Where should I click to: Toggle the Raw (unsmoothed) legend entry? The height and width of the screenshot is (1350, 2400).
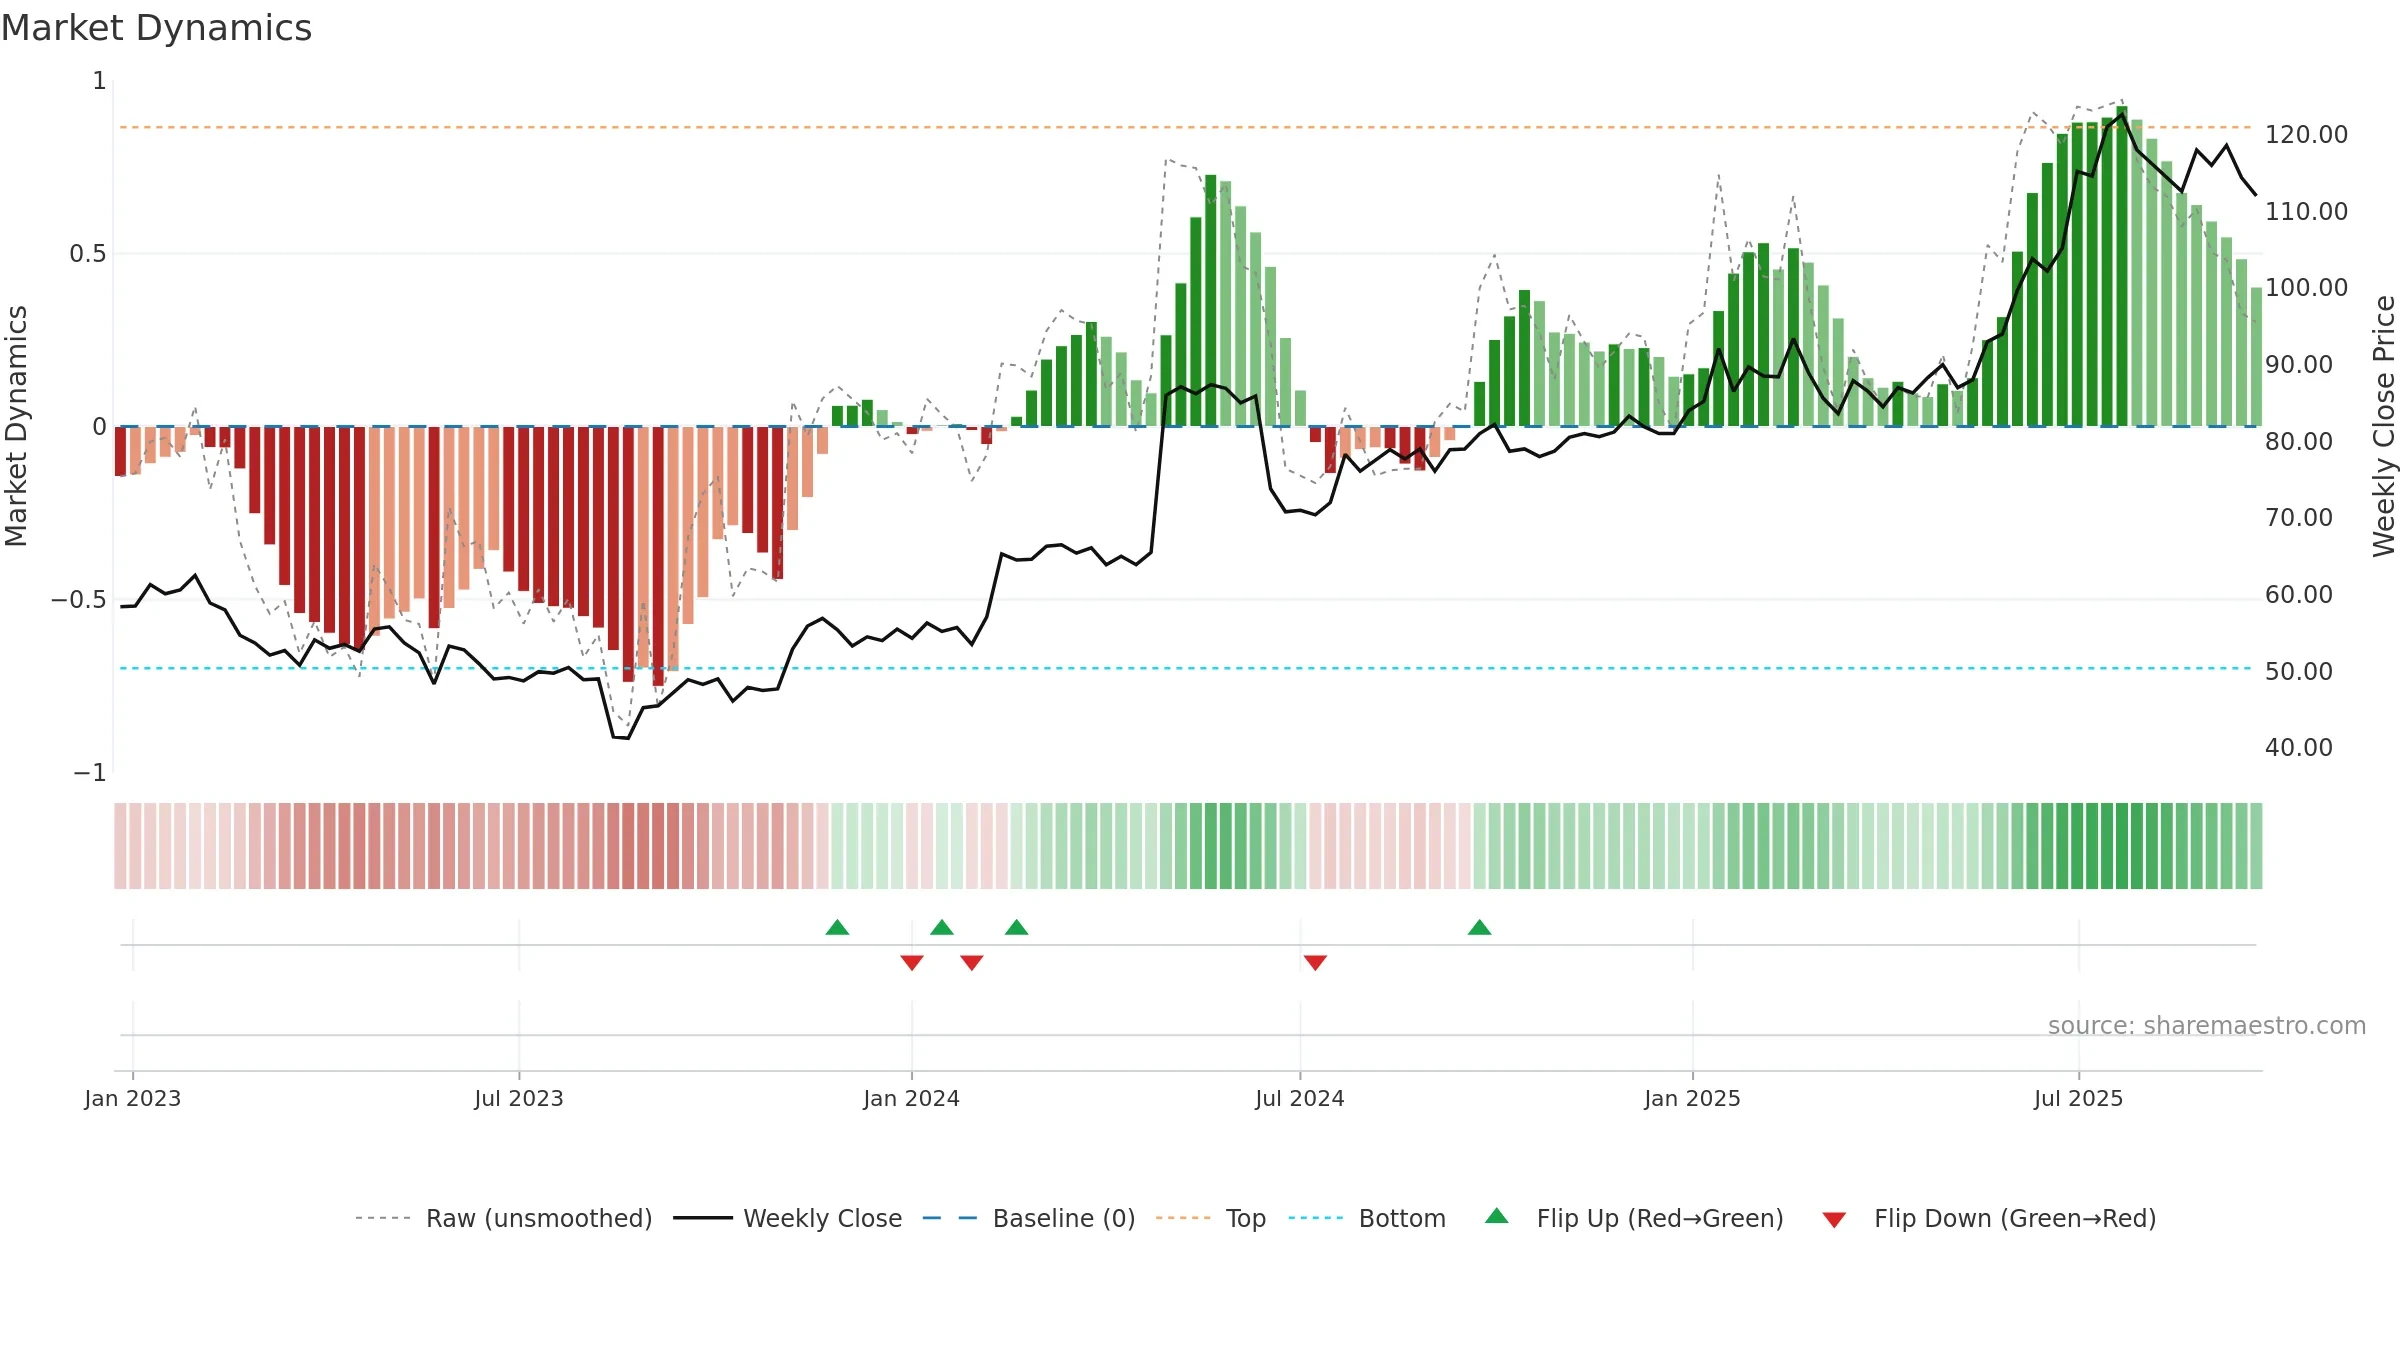point(503,1218)
